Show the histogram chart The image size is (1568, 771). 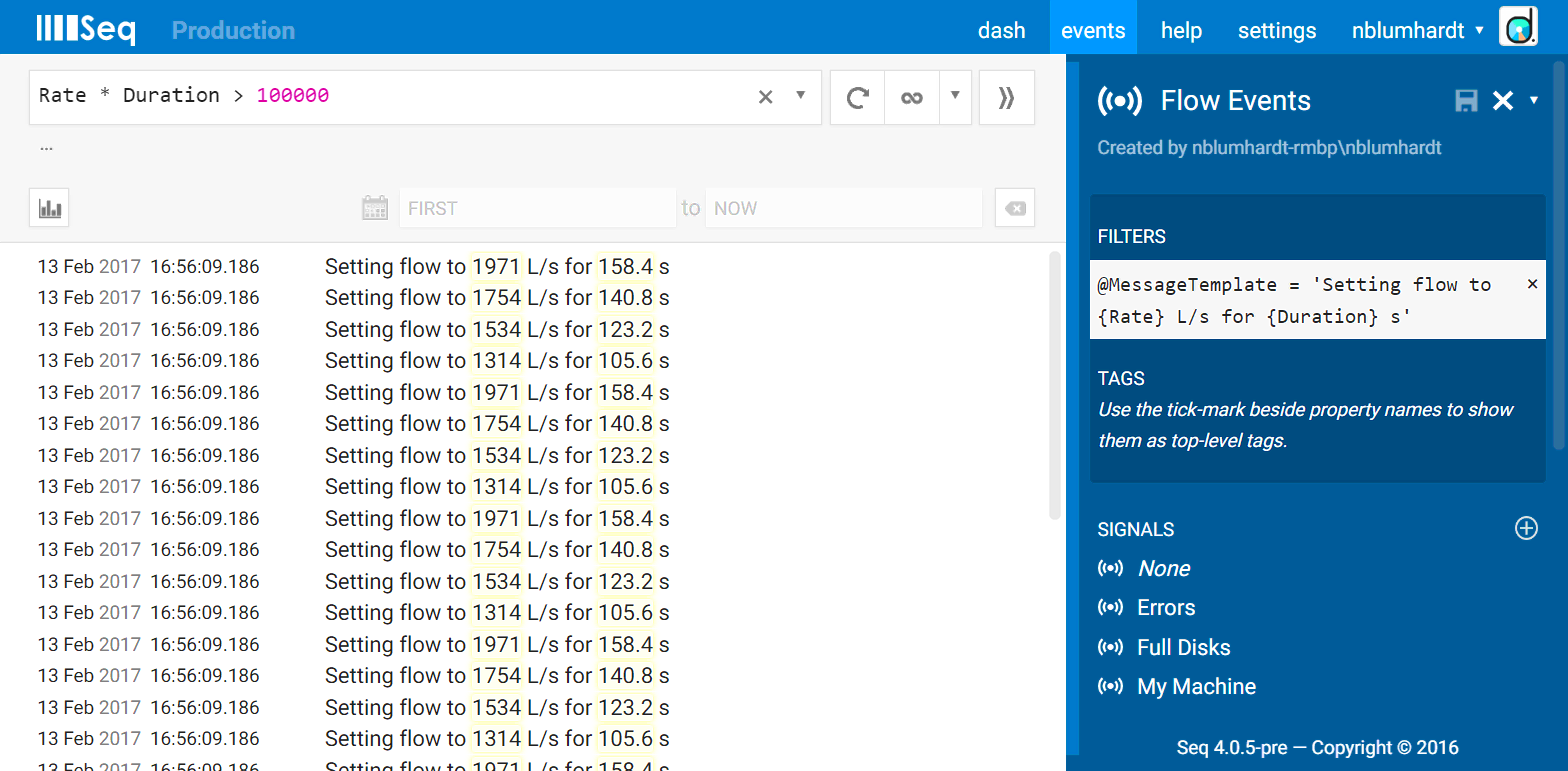coord(49,208)
